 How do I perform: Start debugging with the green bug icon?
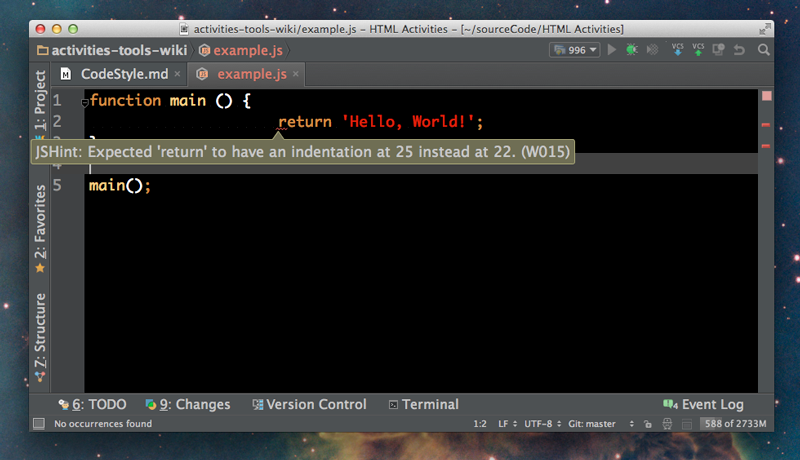(x=632, y=50)
